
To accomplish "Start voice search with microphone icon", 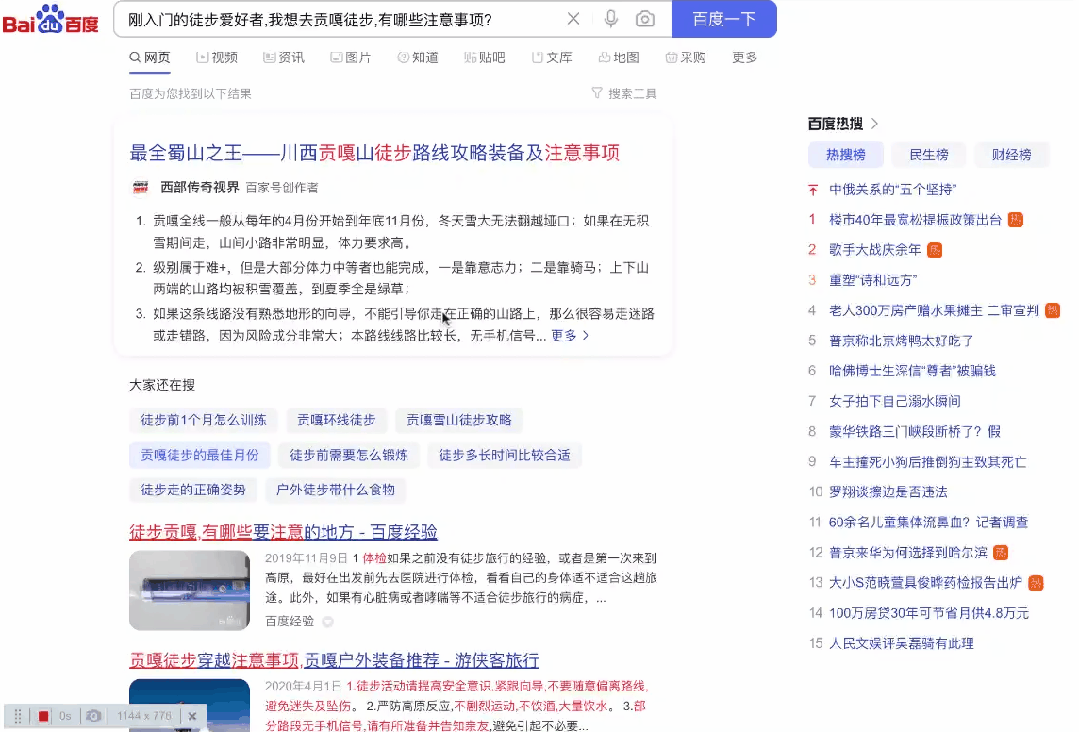I will coord(610,19).
